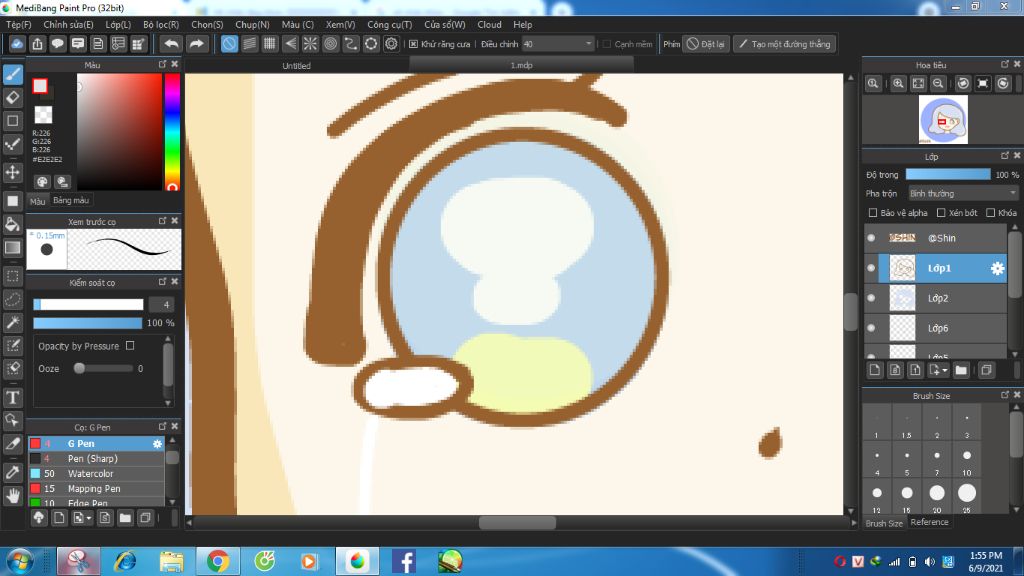This screenshot has height=576, width=1024.
Task: Enable concentric circle snap
Action: (x=330, y=44)
